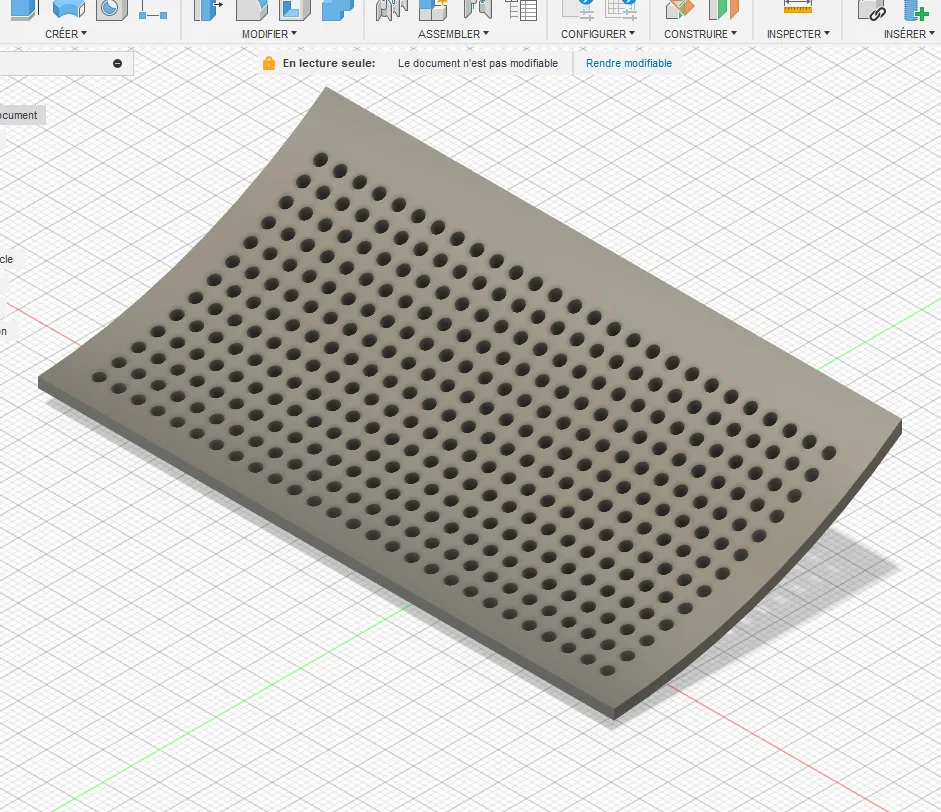Viewport: 941px width, 812px height.
Task: Click the 'En lecture seule:' label
Action: pyautogui.click(x=329, y=63)
